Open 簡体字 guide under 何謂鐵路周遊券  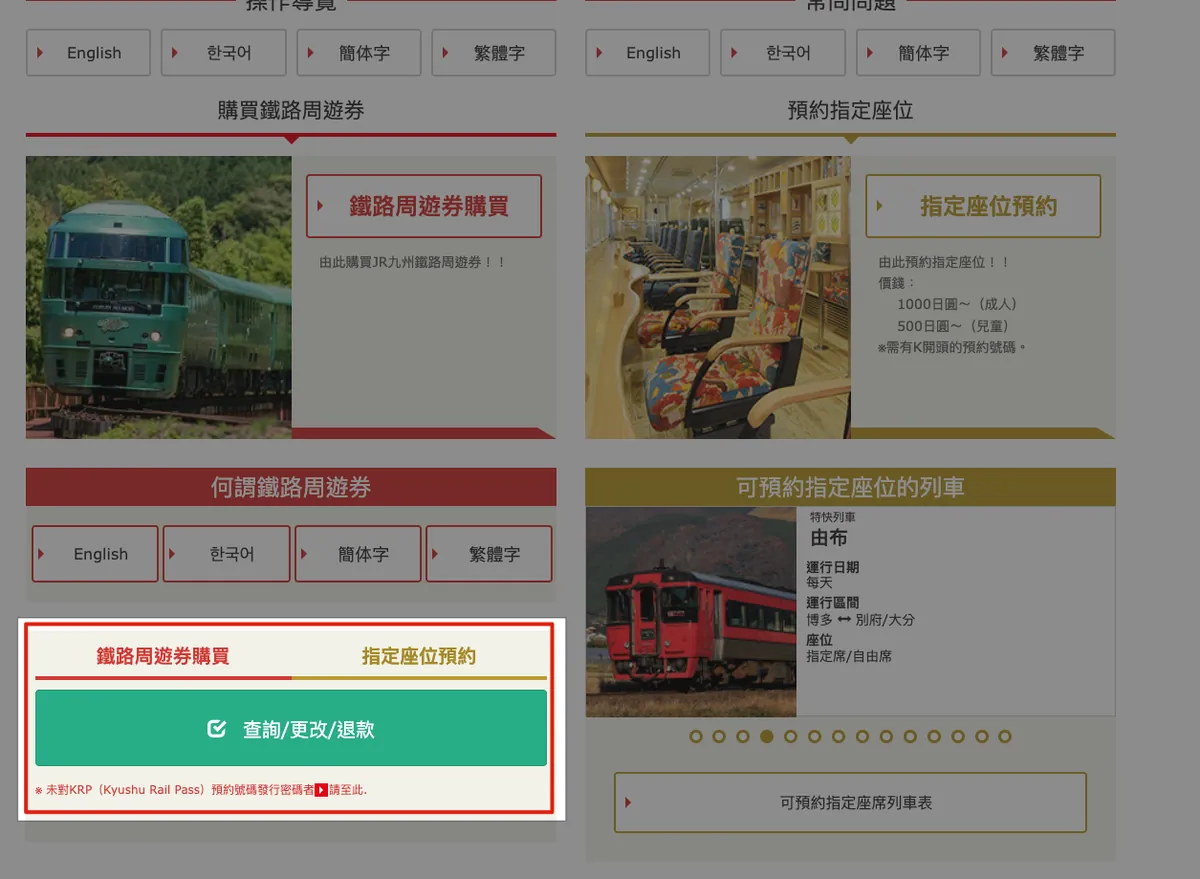tap(357, 554)
